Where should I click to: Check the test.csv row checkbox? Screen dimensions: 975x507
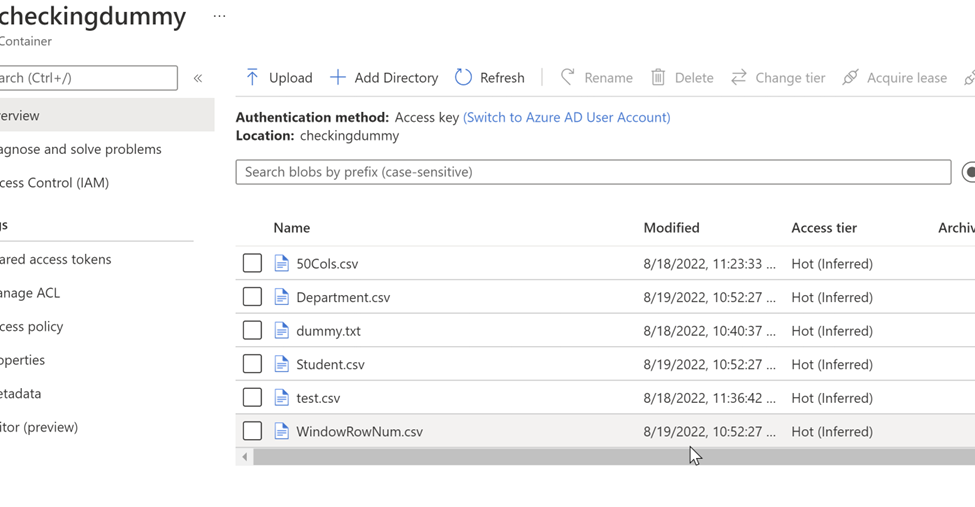pyautogui.click(x=252, y=398)
